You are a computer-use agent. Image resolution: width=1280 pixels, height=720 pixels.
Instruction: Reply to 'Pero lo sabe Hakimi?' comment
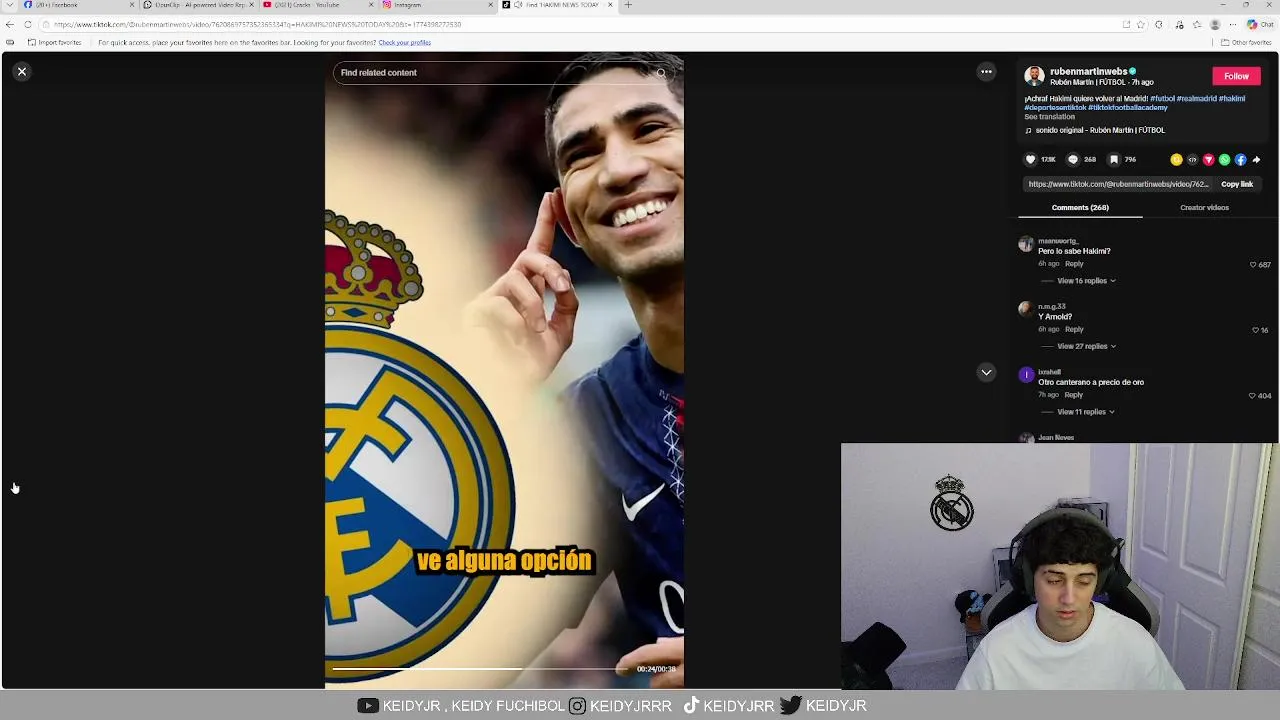click(1074, 264)
